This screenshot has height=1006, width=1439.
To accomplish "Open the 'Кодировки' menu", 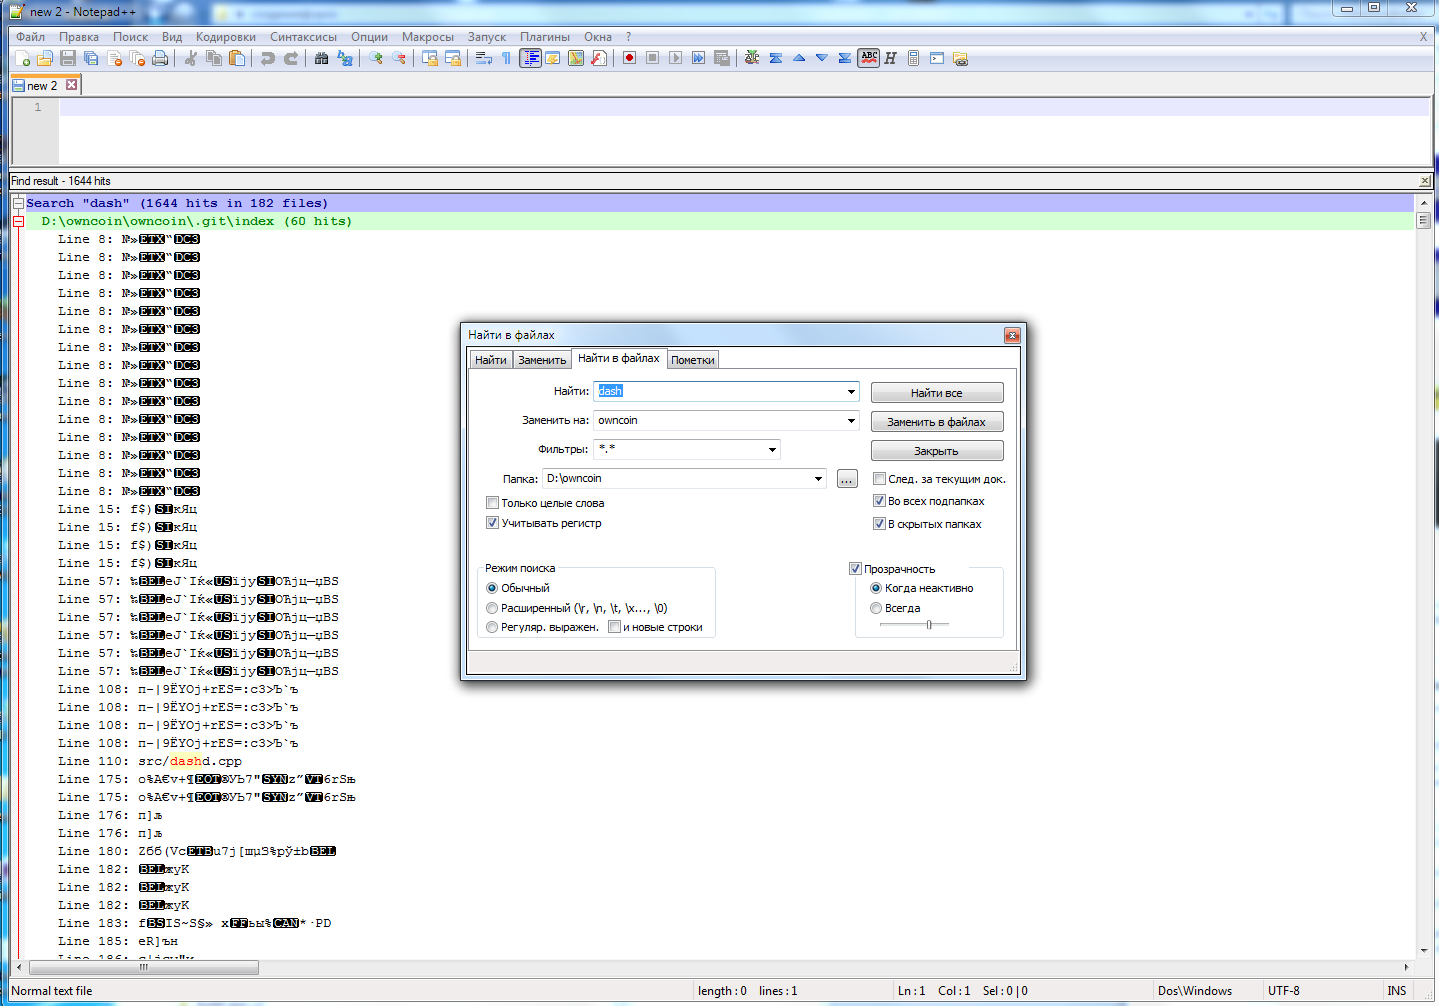I will pyautogui.click(x=226, y=37).
